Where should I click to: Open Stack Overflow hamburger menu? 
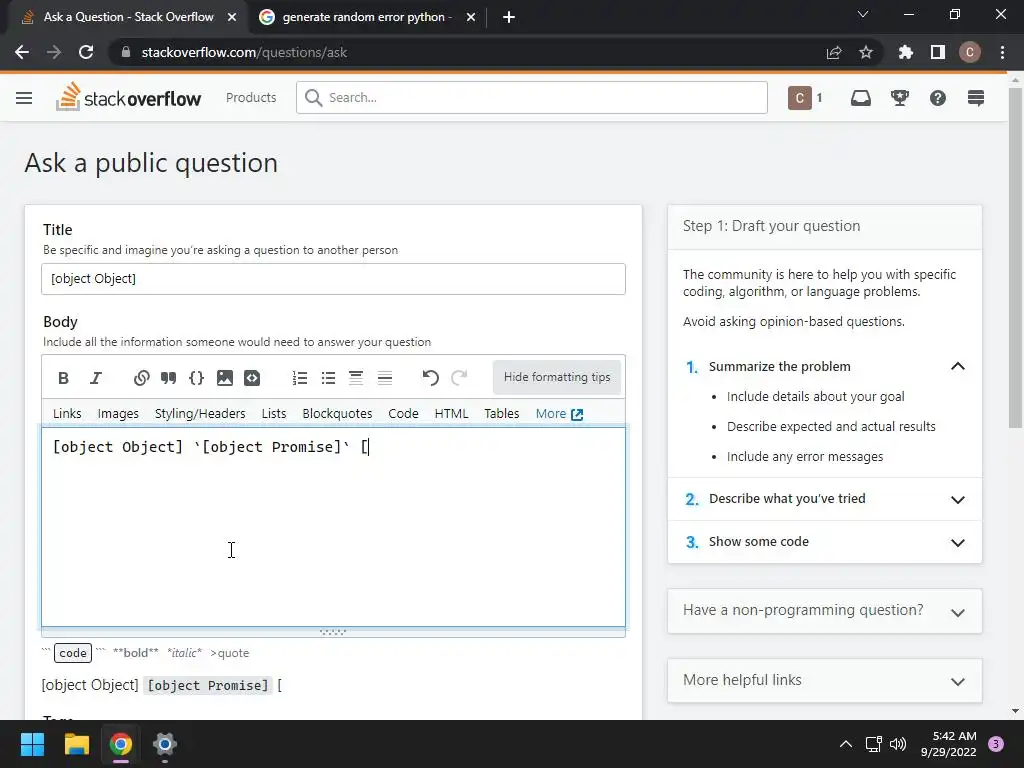(24, 98)
